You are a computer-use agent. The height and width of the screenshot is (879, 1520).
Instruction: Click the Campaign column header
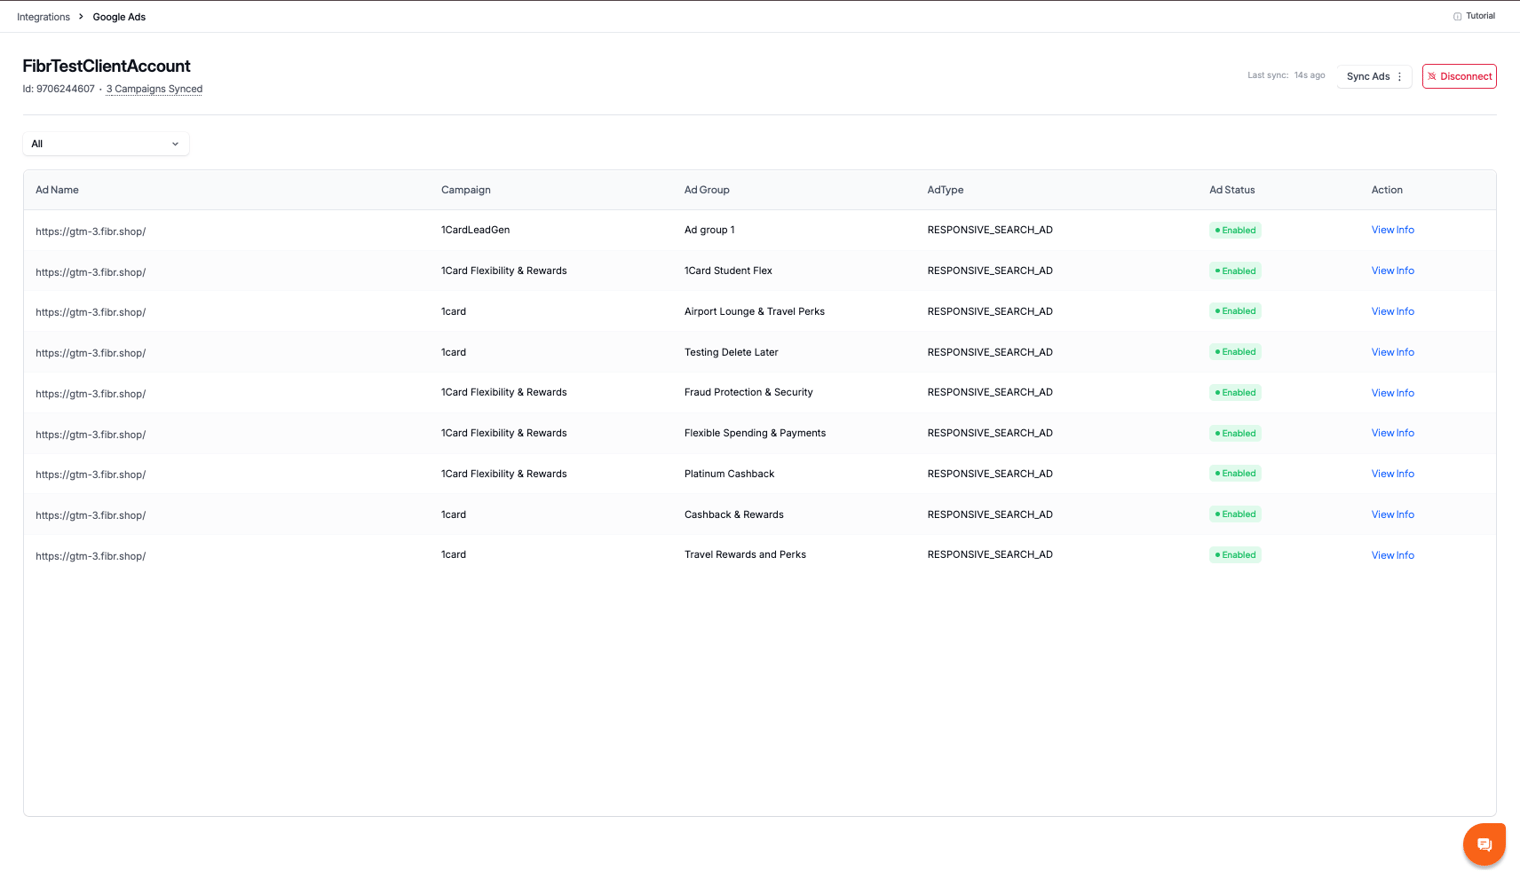pyautogui.click(x=466, y=190)
